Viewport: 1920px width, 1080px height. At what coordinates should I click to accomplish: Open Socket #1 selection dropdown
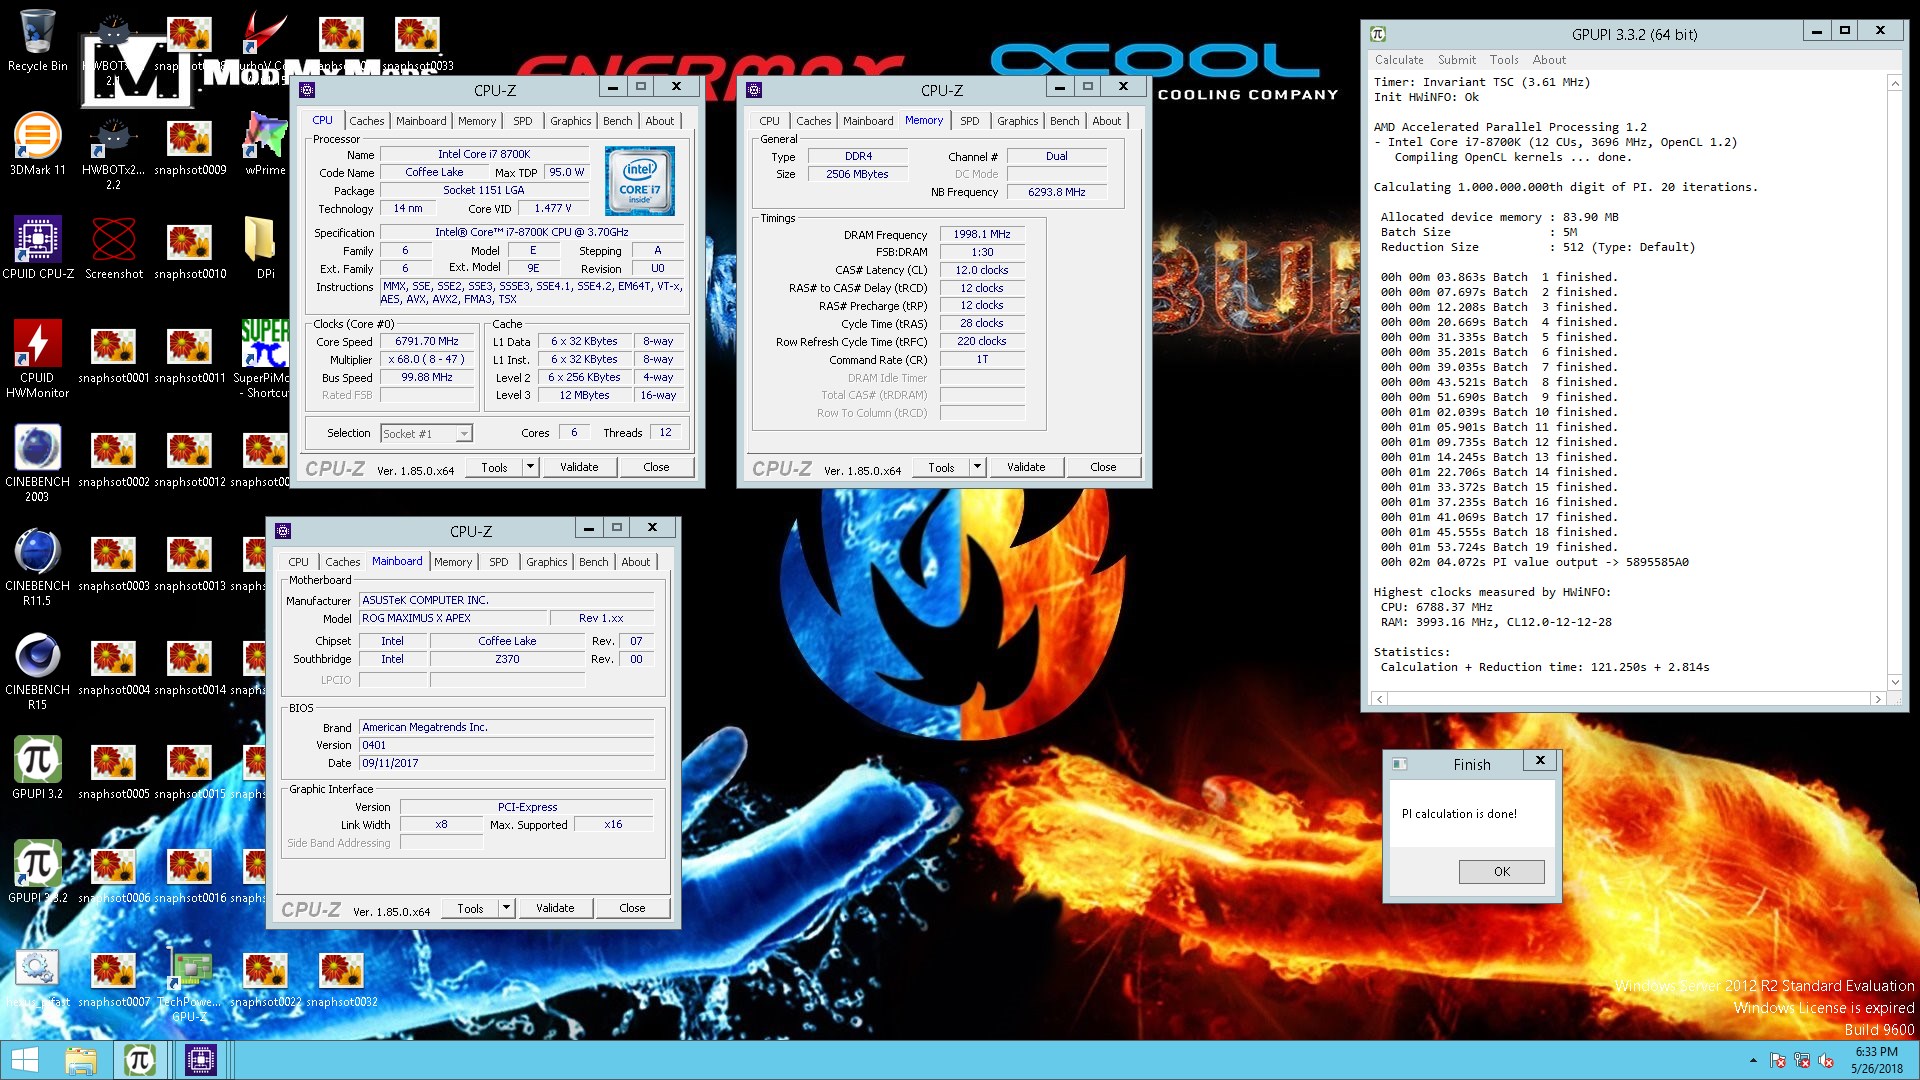[426, 433]
